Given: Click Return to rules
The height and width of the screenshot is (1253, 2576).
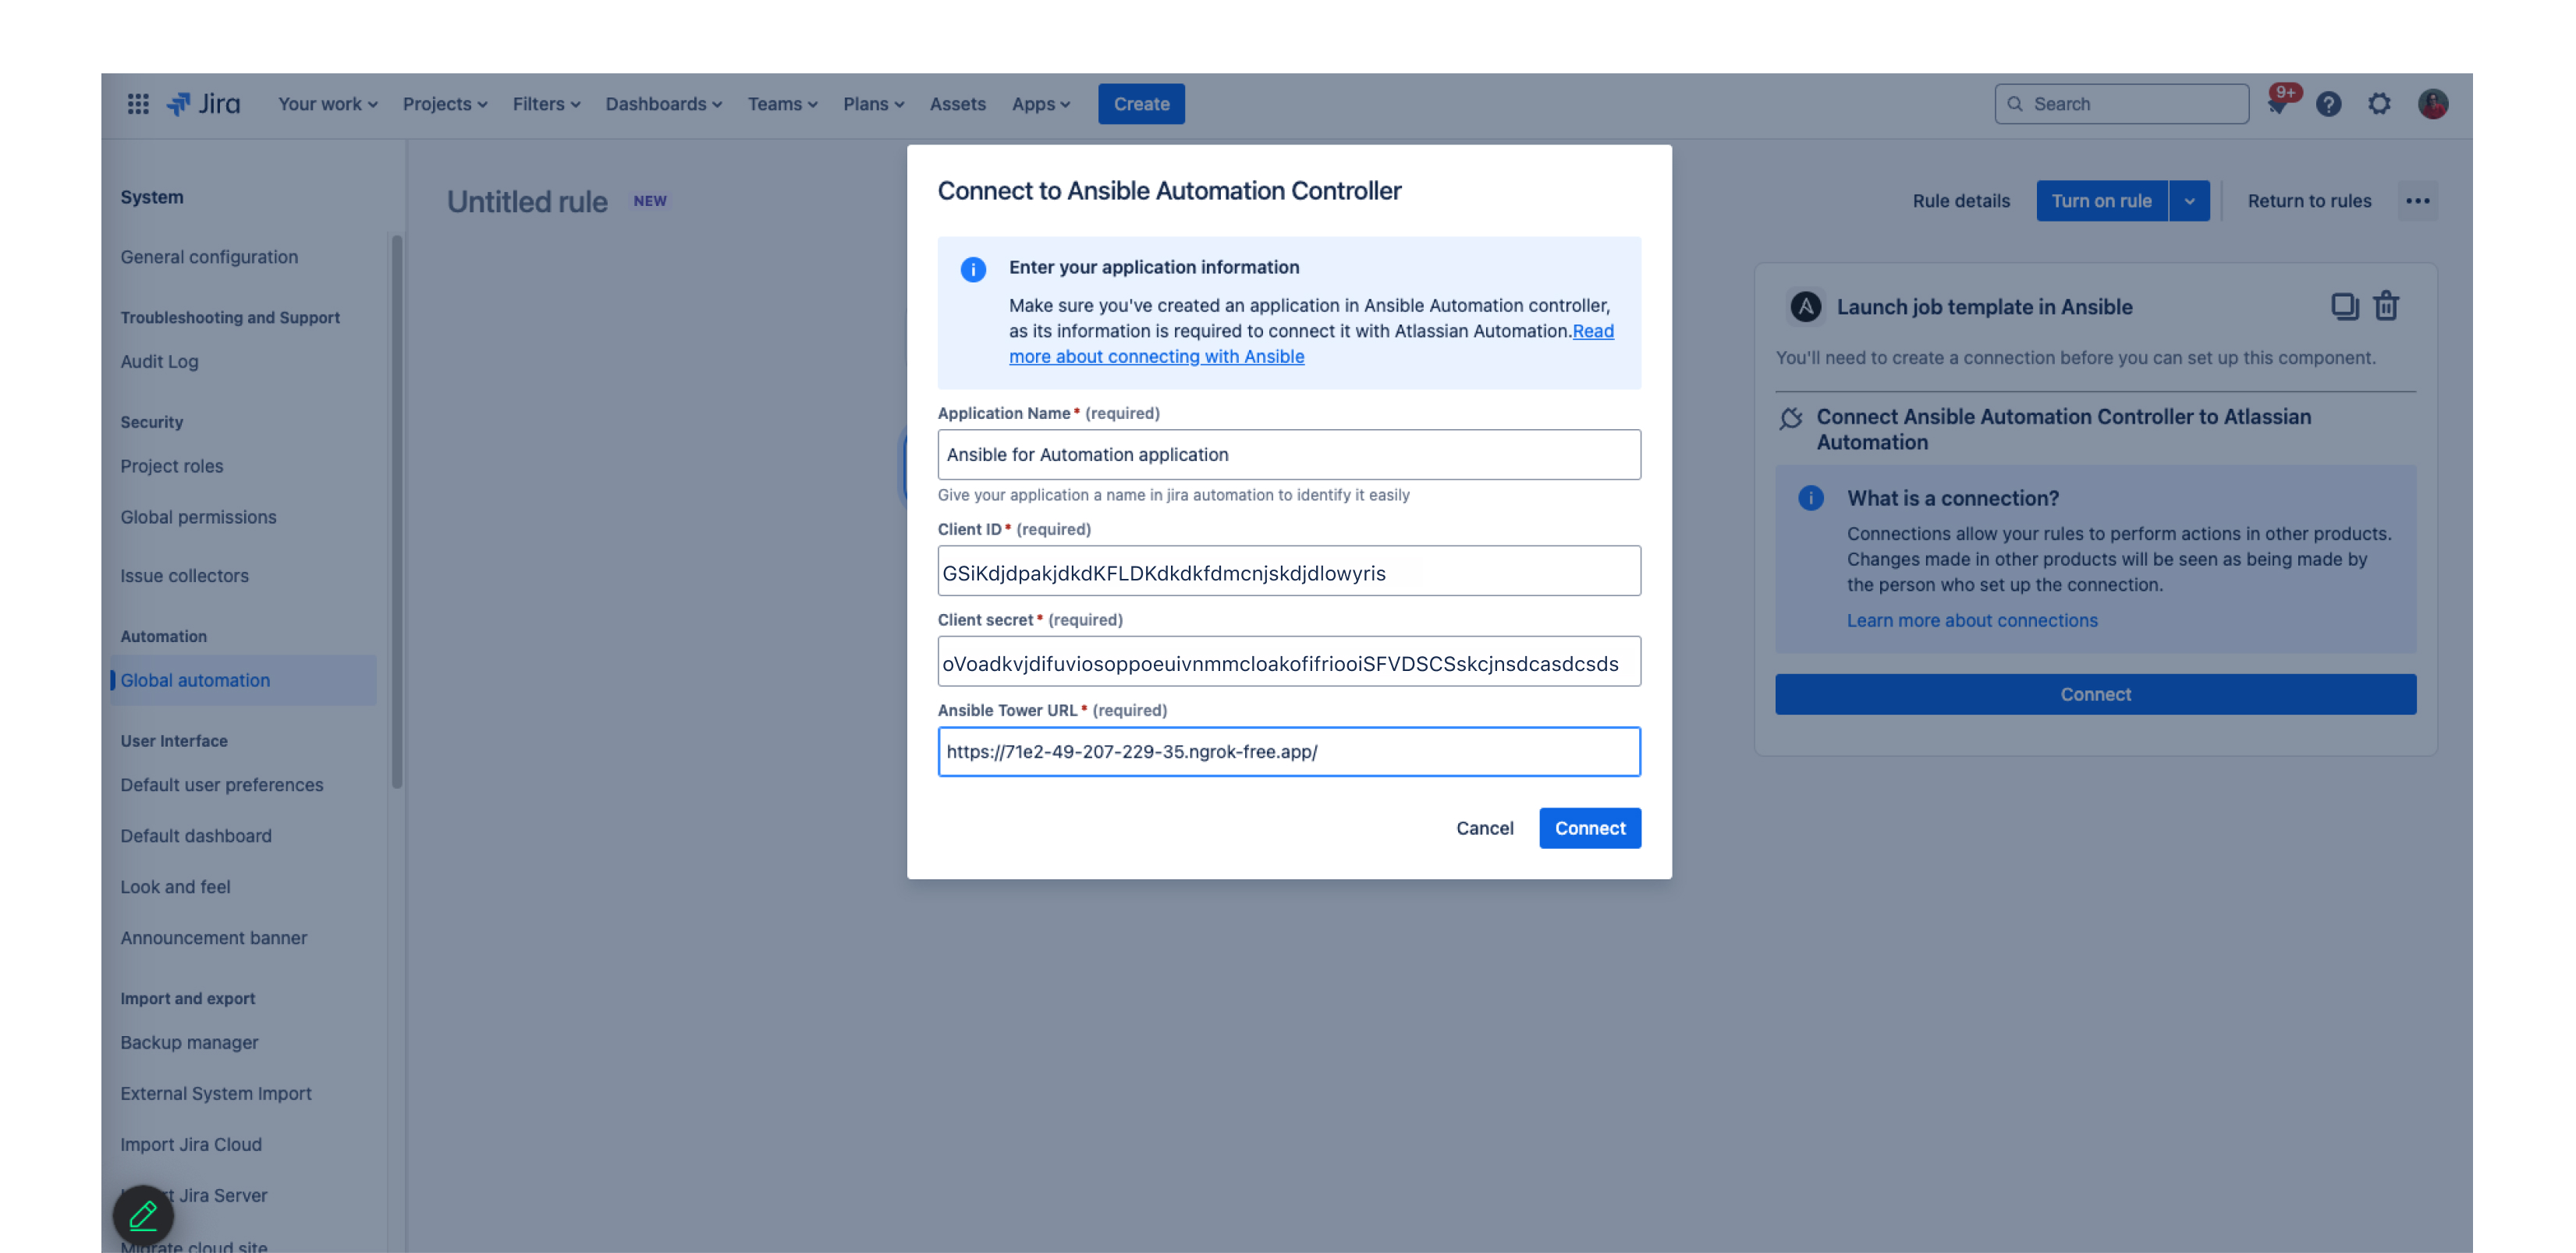Looking at the screenshot, I should coord(2309,200).
